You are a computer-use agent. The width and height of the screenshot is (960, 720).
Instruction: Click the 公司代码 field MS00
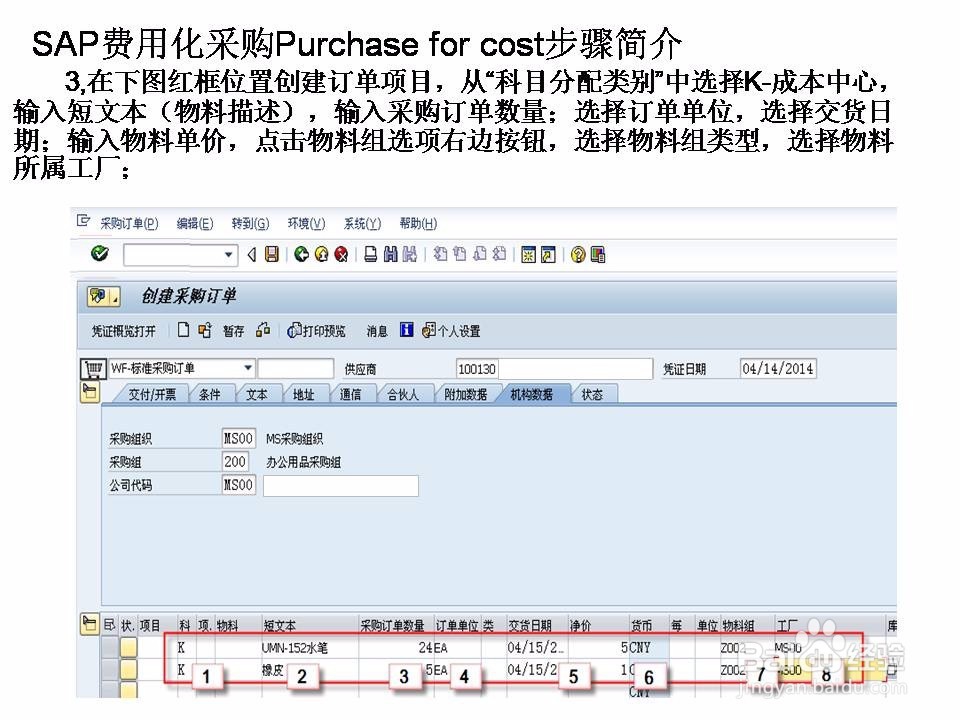click(238, 485)
